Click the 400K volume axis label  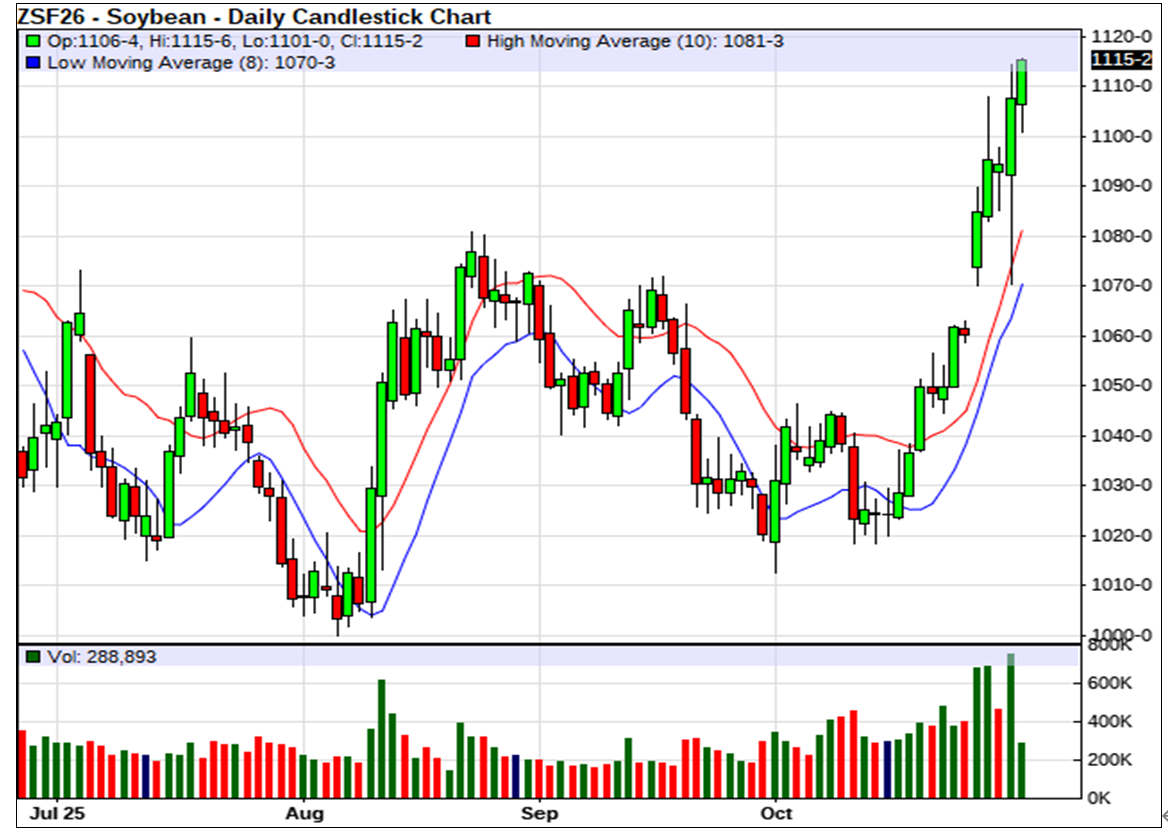click(1110, 722)
